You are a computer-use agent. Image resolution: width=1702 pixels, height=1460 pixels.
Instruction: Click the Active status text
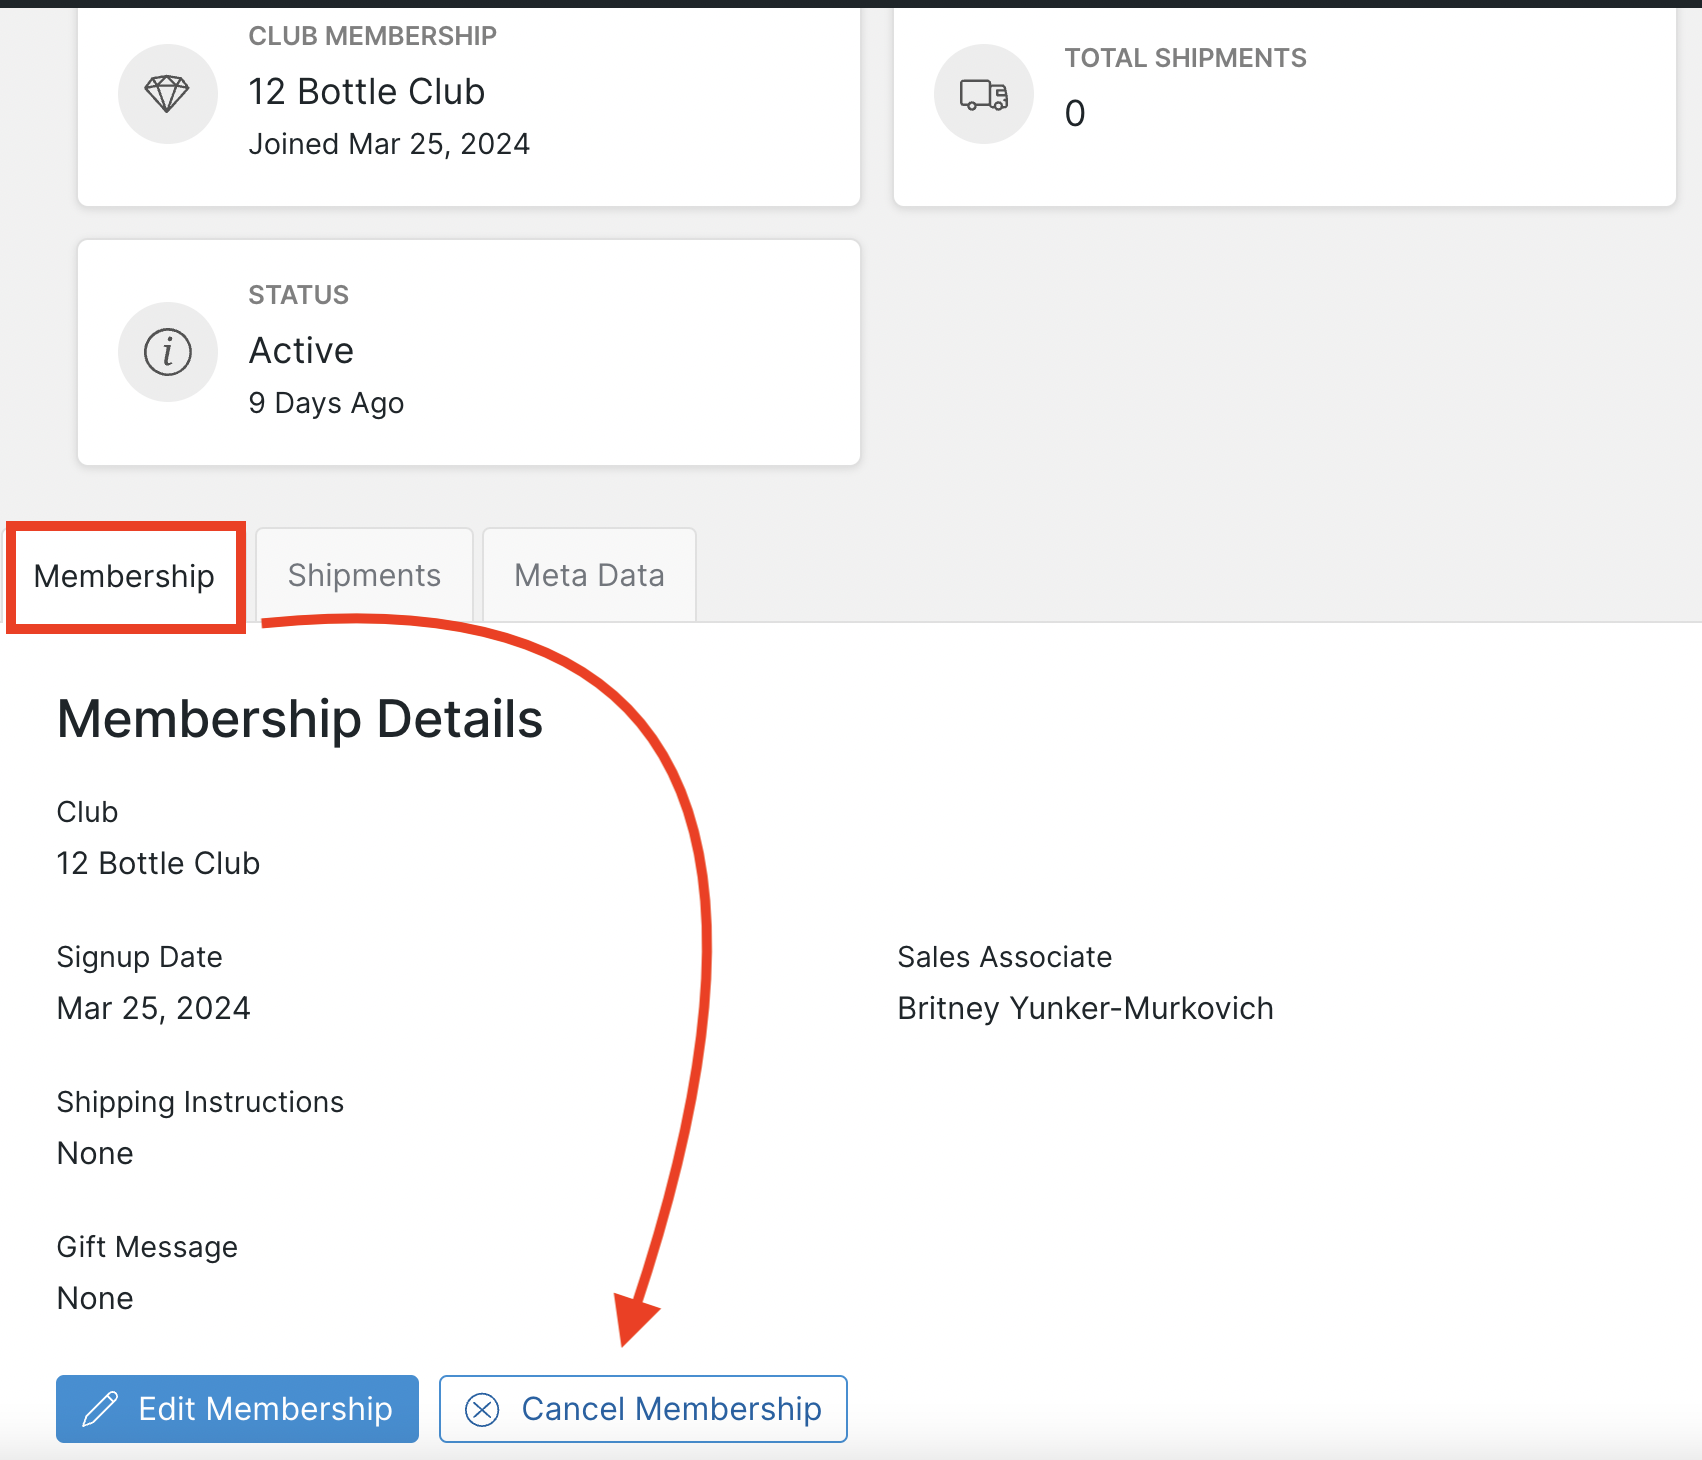click(300, 350)
